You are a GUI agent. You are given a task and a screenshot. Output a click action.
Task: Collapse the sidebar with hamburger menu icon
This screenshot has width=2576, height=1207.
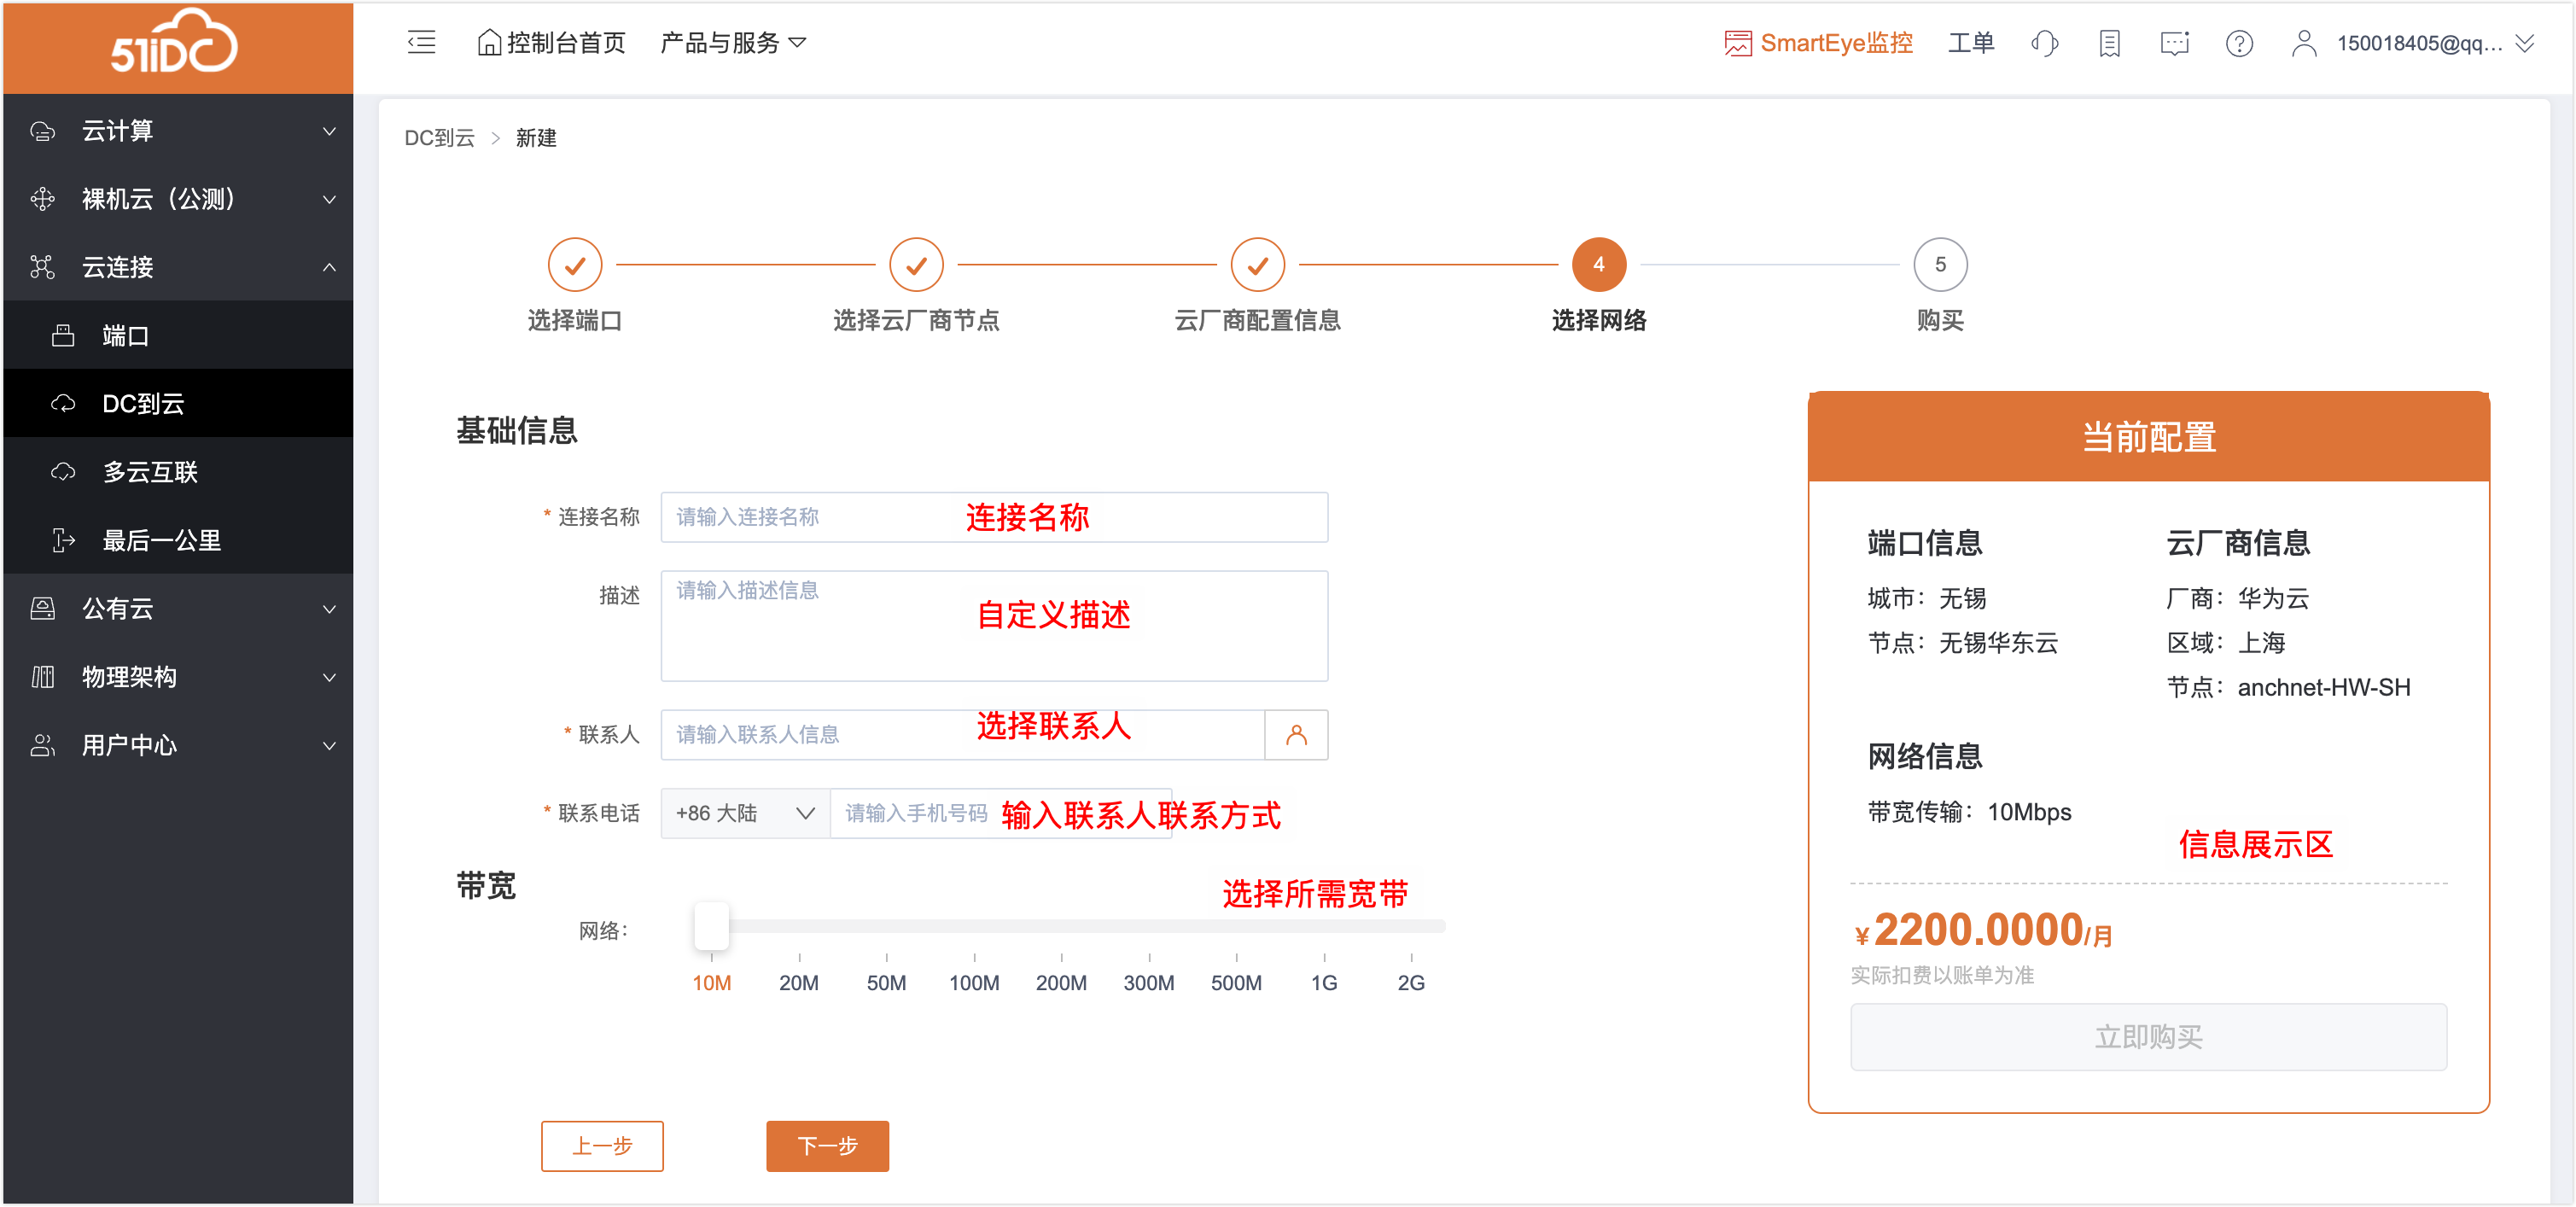coord(421,42)
